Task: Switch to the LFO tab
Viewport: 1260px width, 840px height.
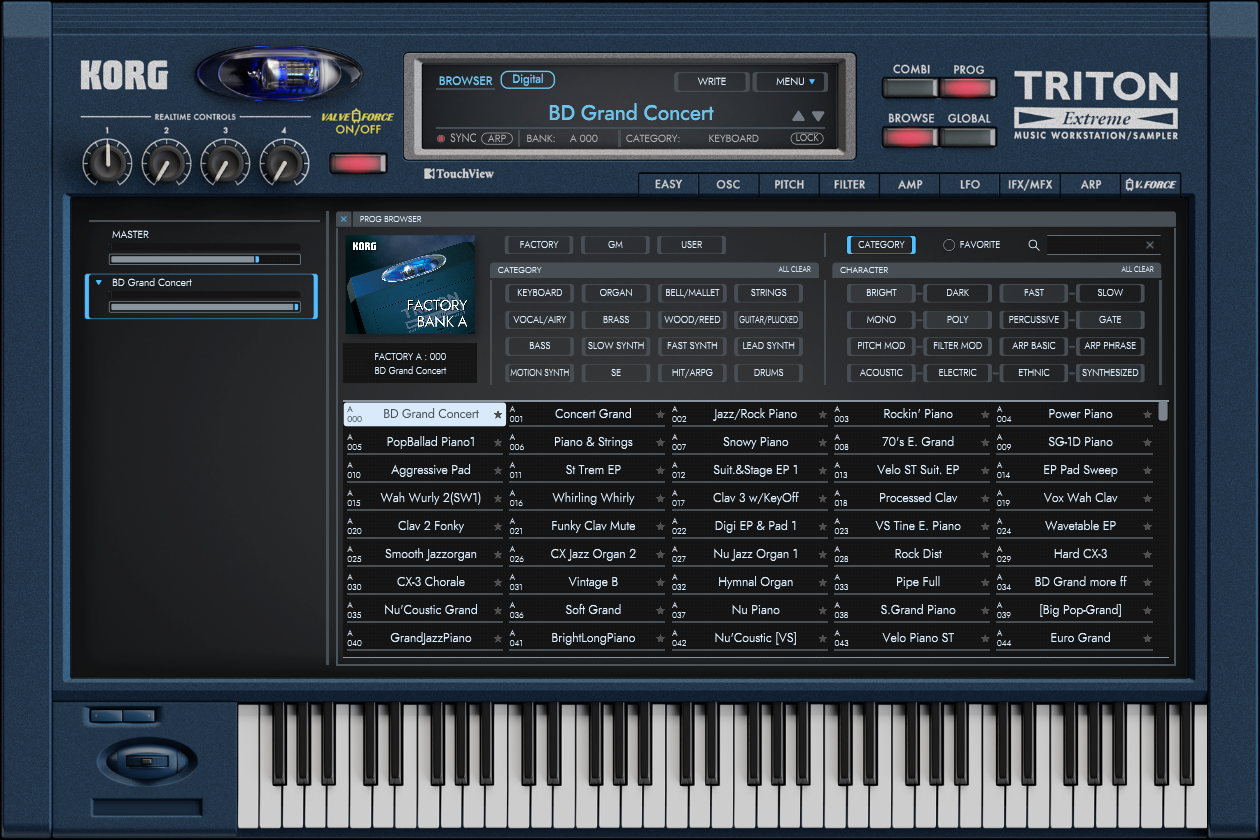Action: (969, 184)
